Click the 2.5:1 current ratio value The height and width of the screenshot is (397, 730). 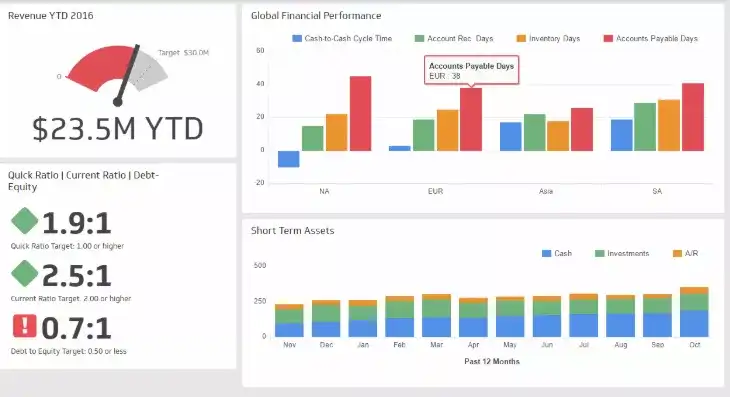pyautogui.click(x=77, y=276)
